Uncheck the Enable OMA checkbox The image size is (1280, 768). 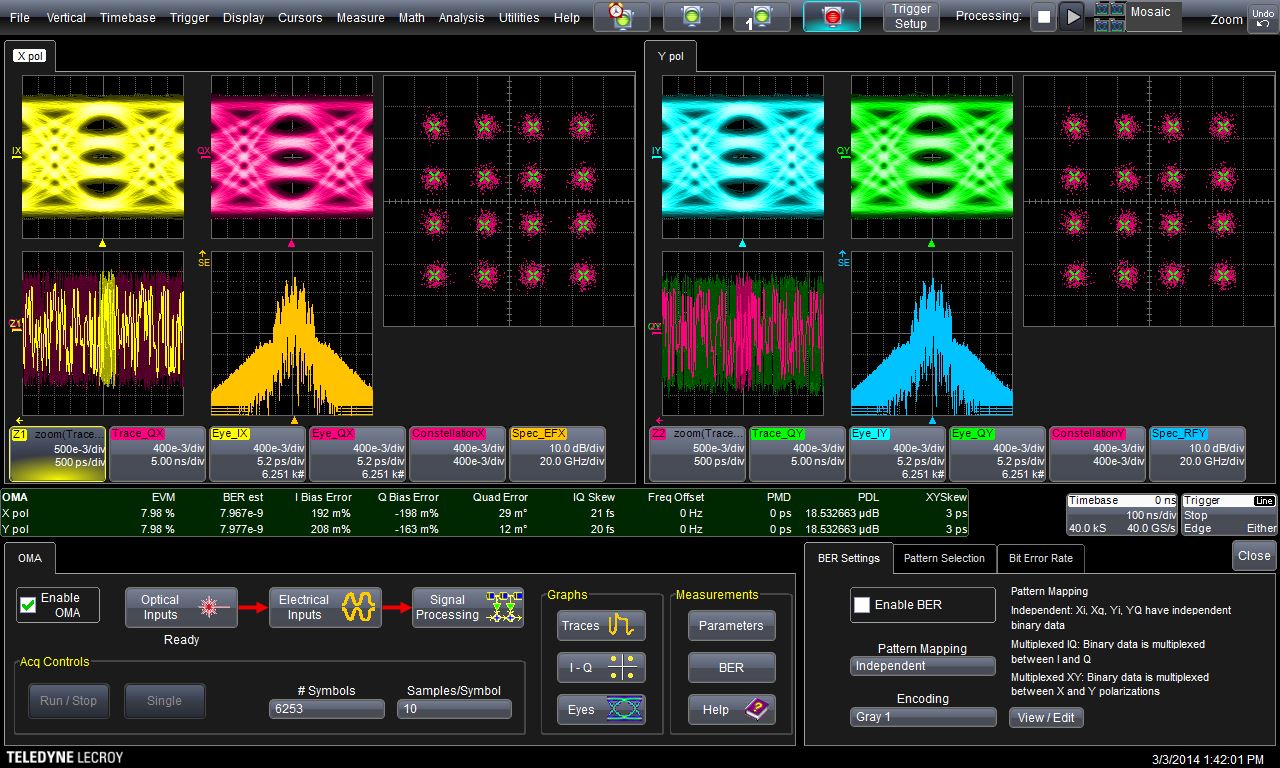click(x=29, y=605)
